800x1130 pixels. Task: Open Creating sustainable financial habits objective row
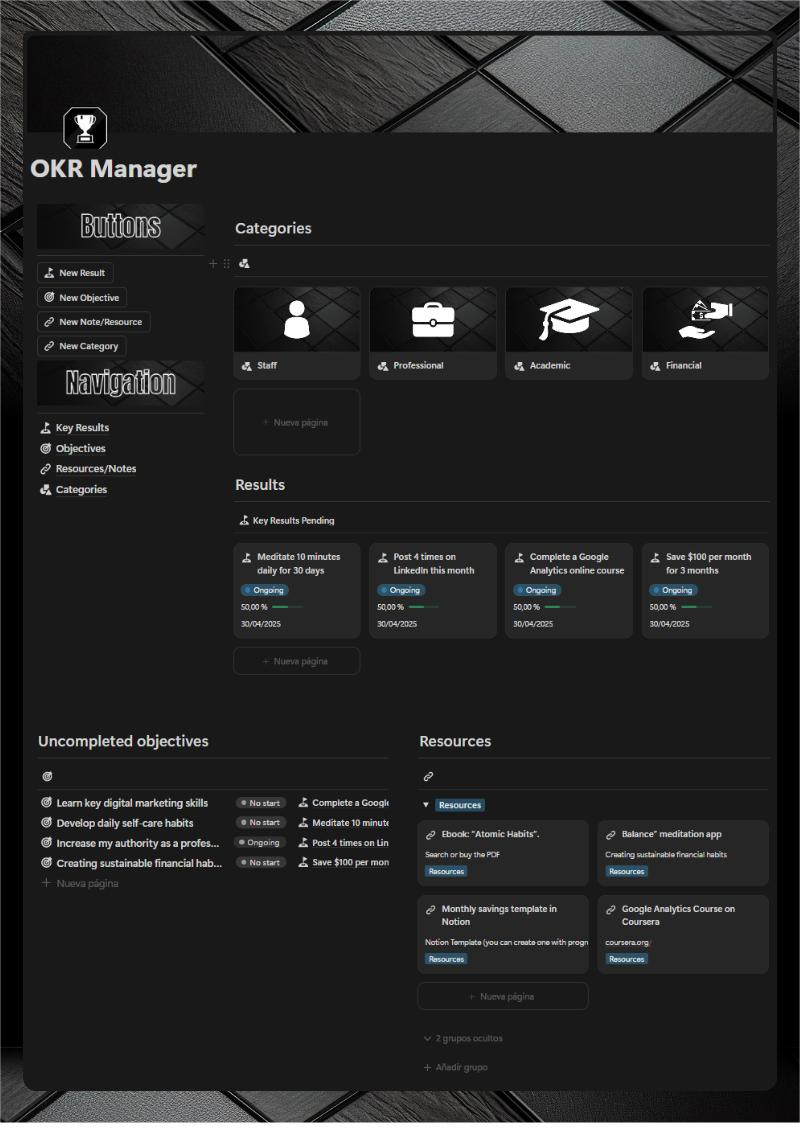point(139,863)
